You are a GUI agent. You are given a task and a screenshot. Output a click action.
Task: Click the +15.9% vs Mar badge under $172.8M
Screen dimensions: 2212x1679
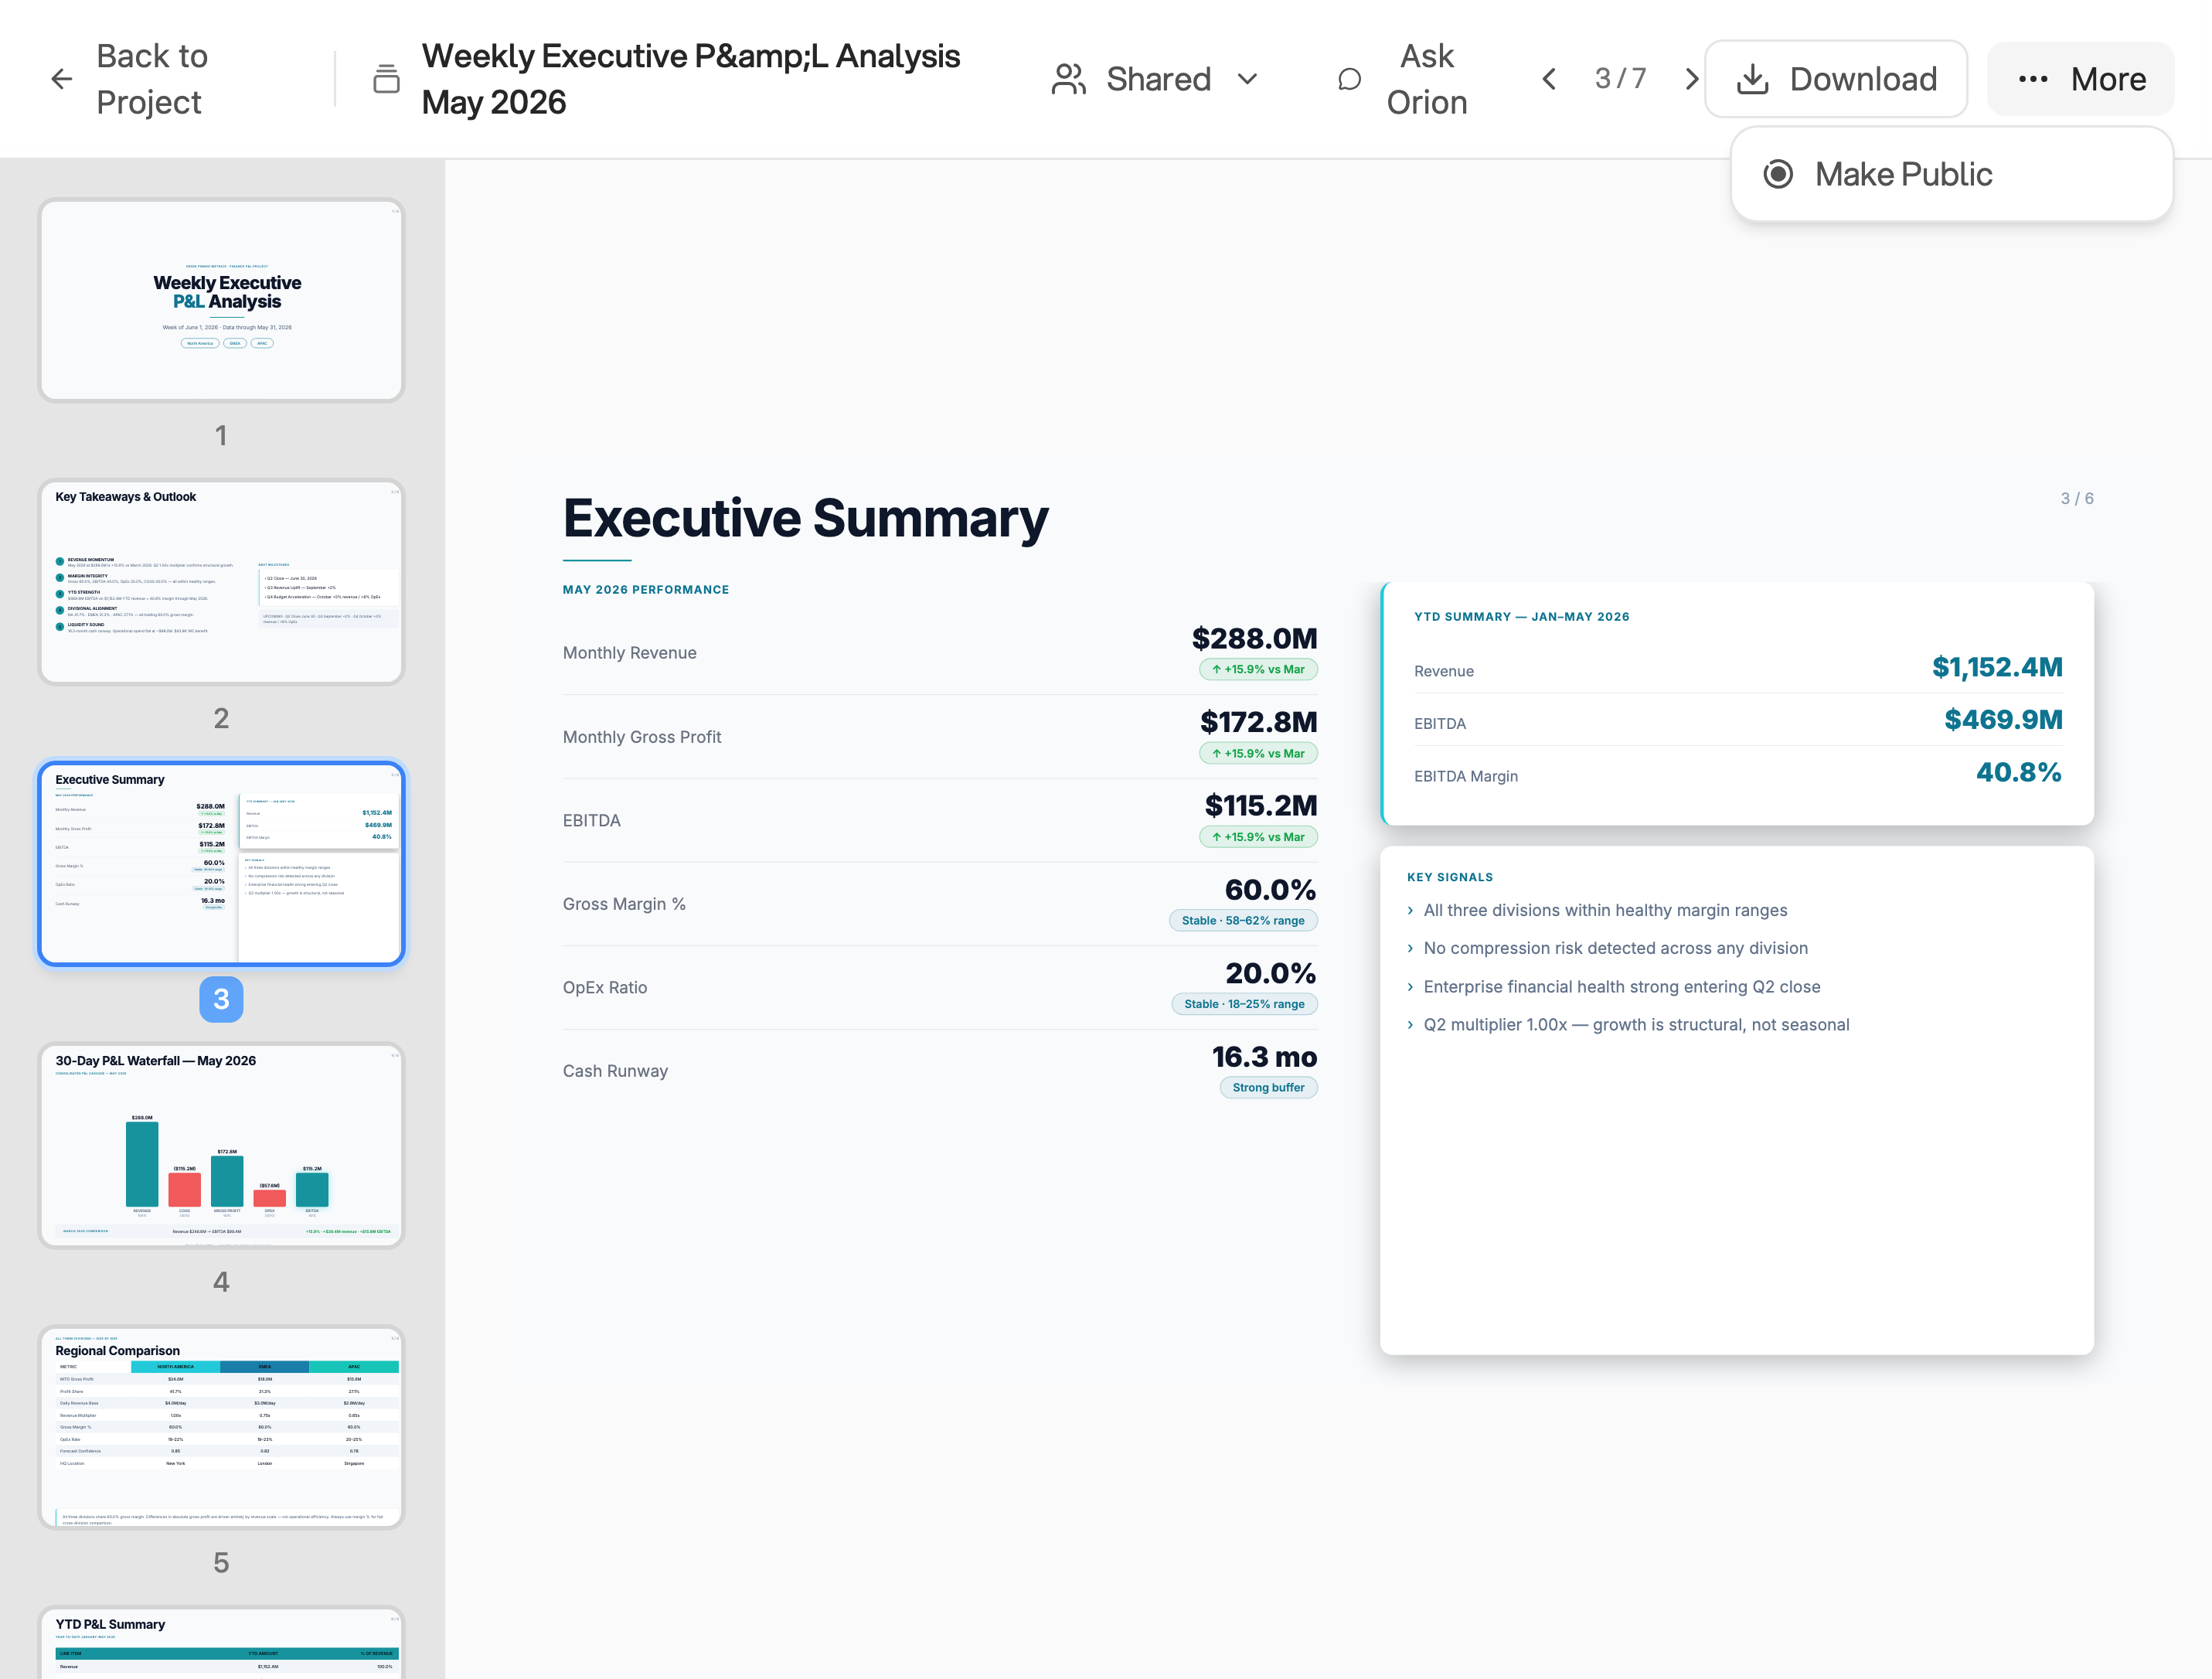click(1258, 753)
